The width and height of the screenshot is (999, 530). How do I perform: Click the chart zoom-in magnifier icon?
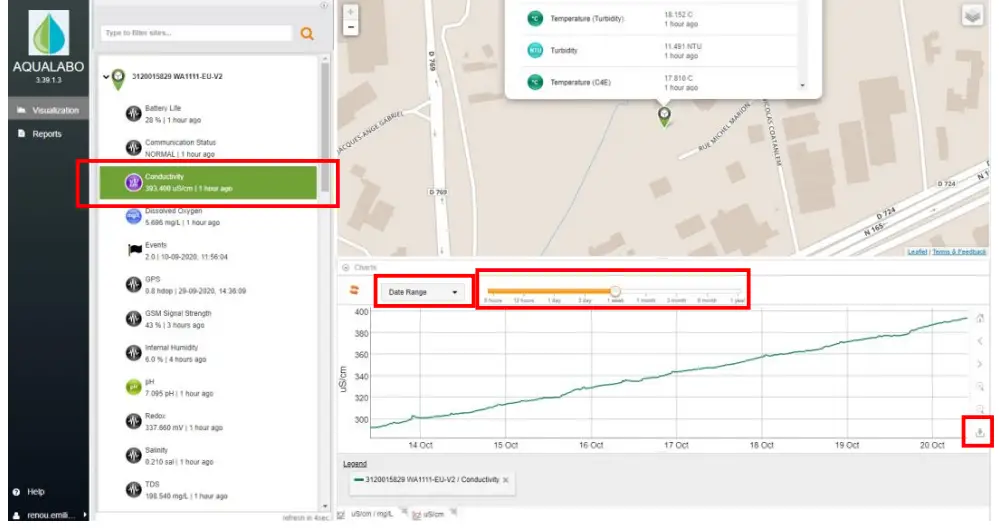pos(980,387)
